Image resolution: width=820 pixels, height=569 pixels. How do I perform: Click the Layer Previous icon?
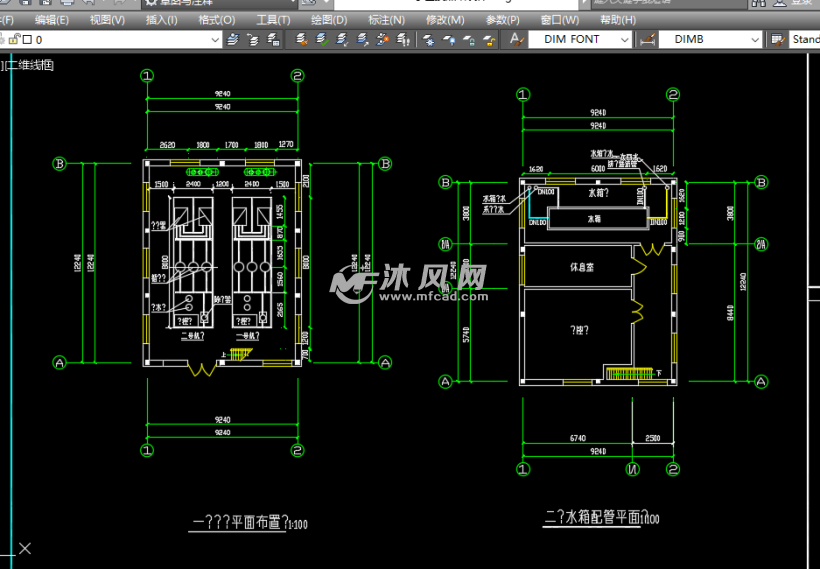pos(253,40)
